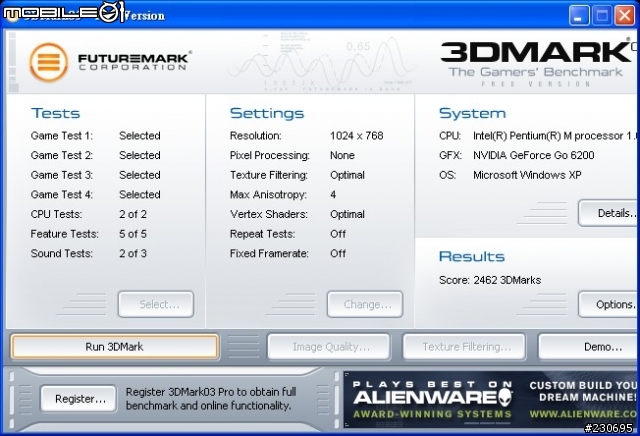Click Repeat Tests value 'Off'
This screenshot has width=640, height=436.
click(338, 234)
